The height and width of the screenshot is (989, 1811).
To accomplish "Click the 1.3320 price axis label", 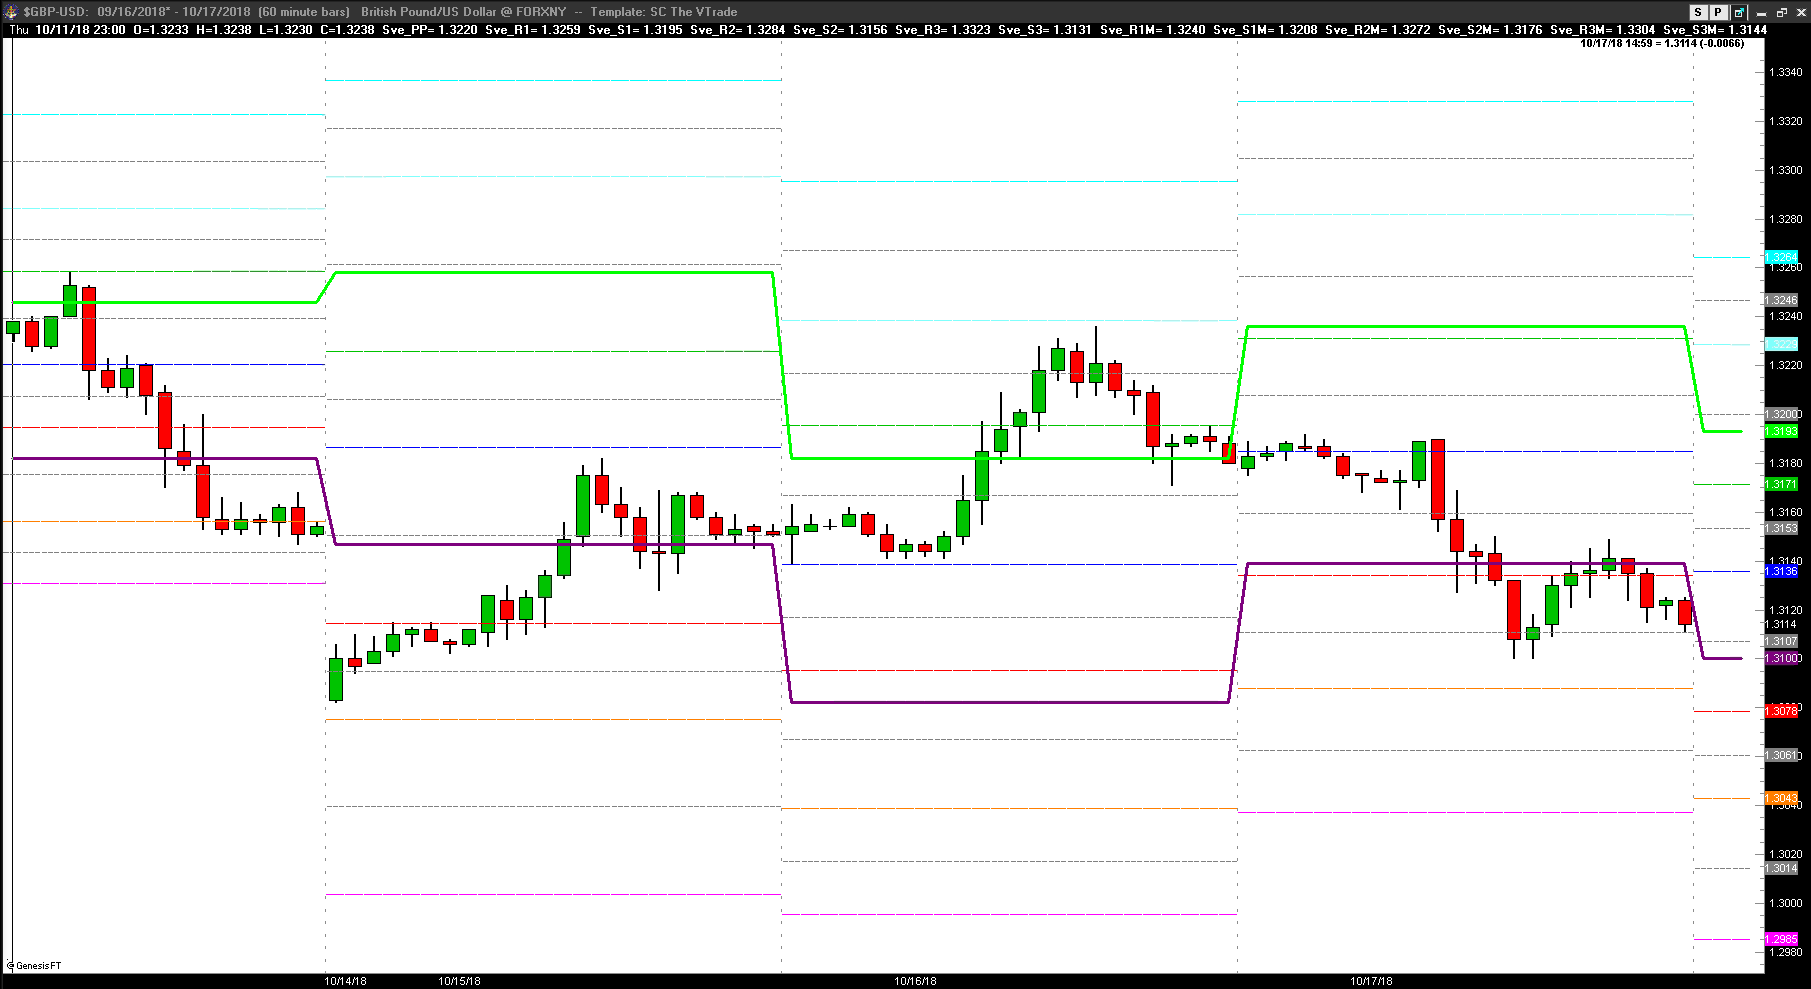I will 1786,121.
